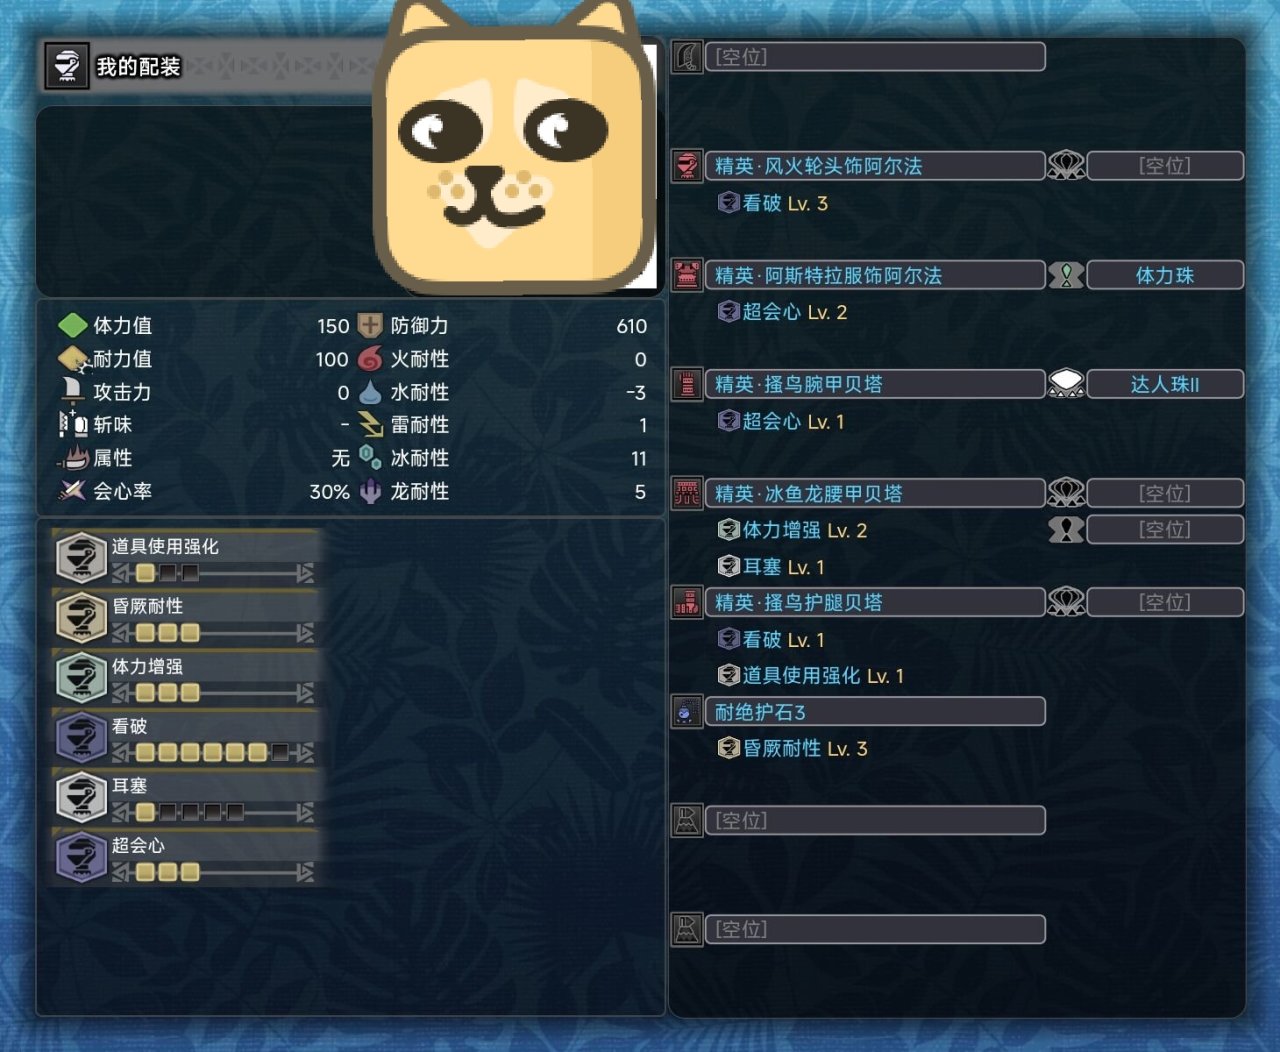Select the 精英·搔鸟护腿贝塔 leg armor entry

point(875,602)
